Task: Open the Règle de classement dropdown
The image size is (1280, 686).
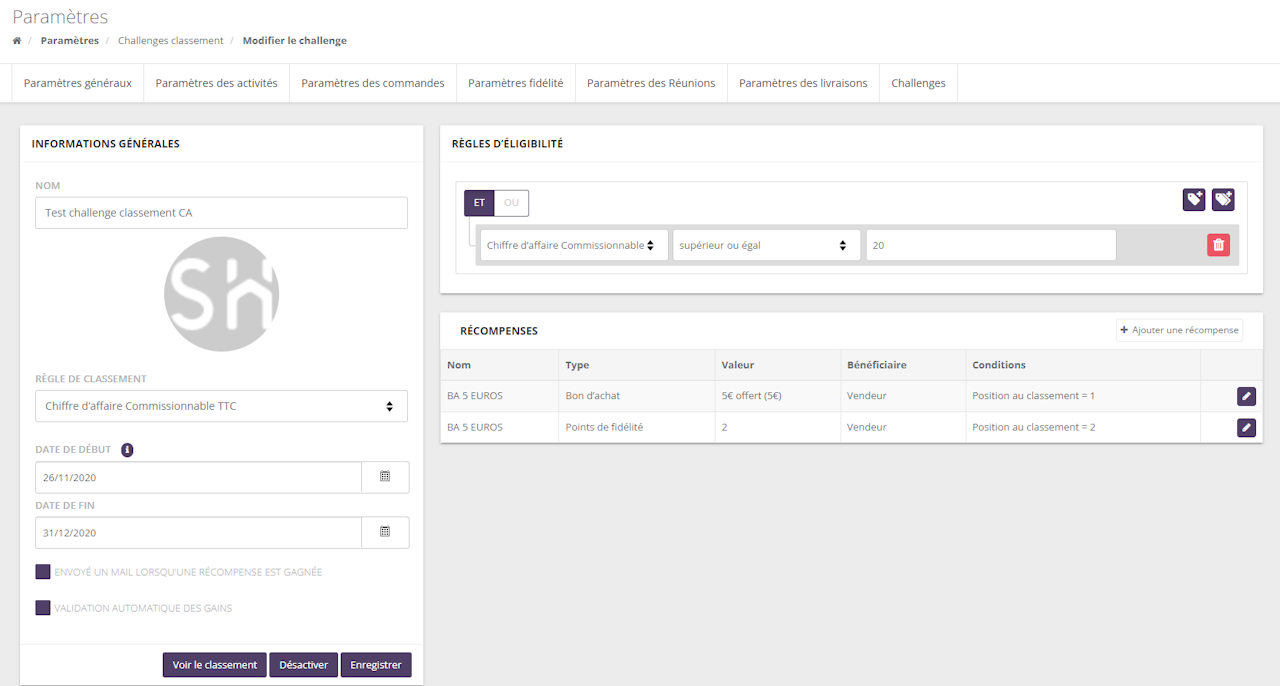Action: pos(221,406)
